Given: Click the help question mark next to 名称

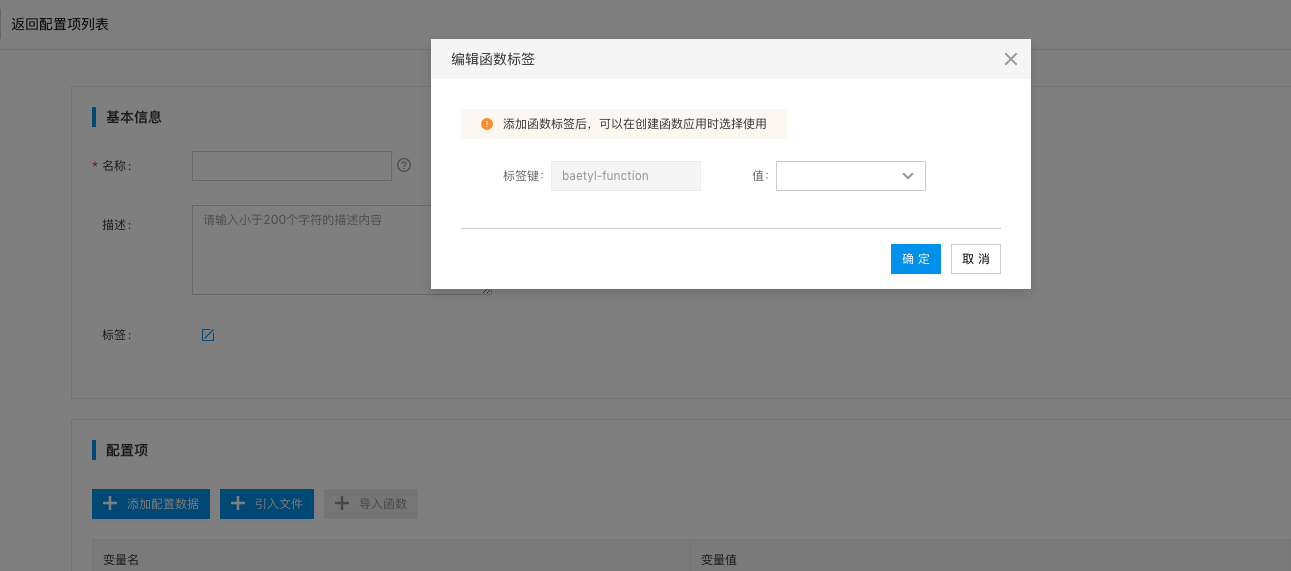Looking at the screenshot, I should coord(404,165).
